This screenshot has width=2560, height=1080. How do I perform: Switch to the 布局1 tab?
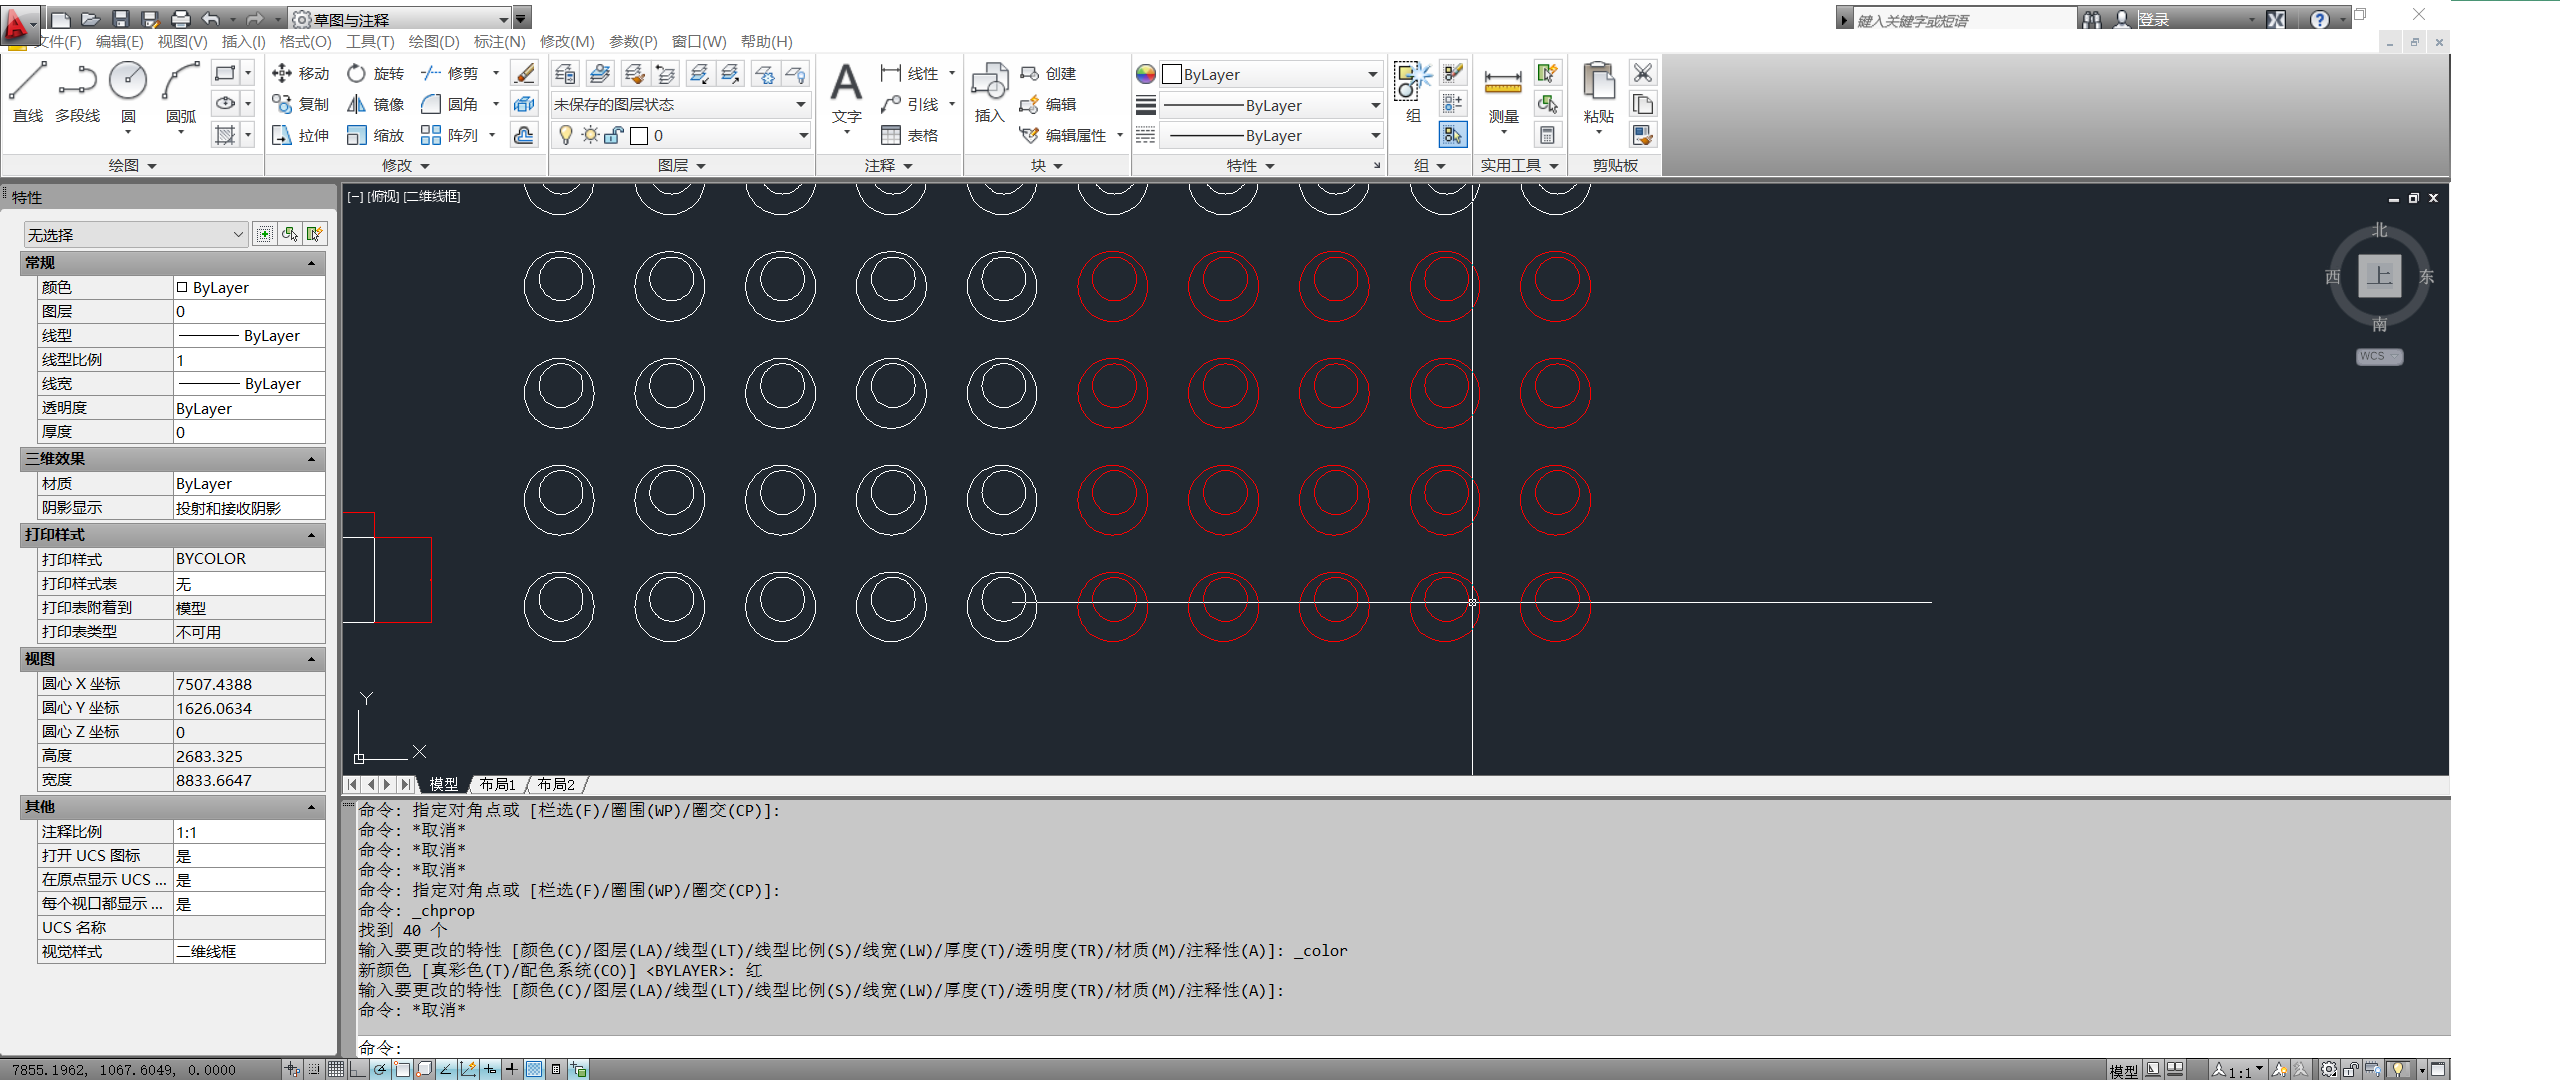click(497, 784)
